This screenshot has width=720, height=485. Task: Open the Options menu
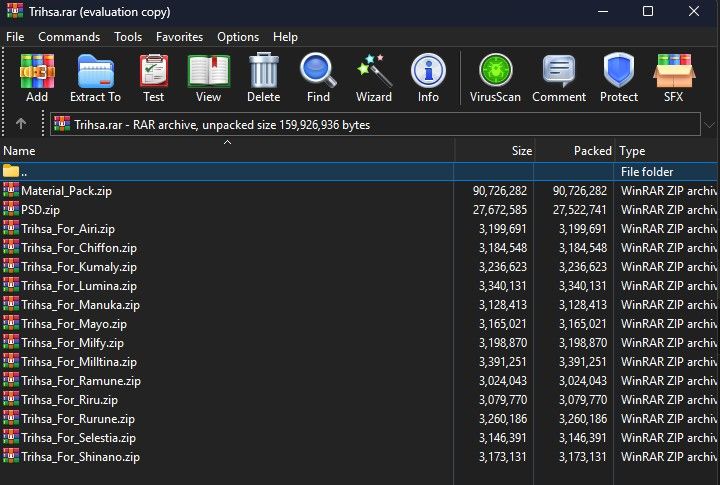coord(238,37)
